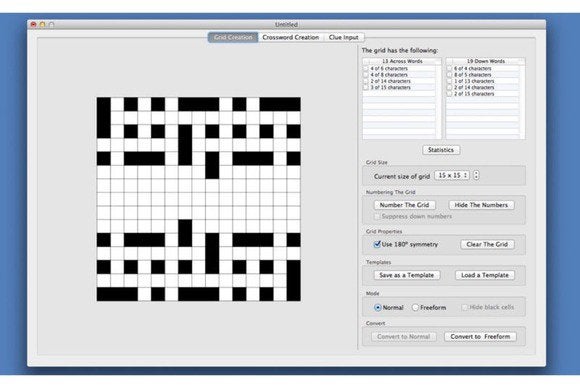580x388 pixels.
Task: Click the 'Current size of grid' label
Action: [x=402, y=176]
